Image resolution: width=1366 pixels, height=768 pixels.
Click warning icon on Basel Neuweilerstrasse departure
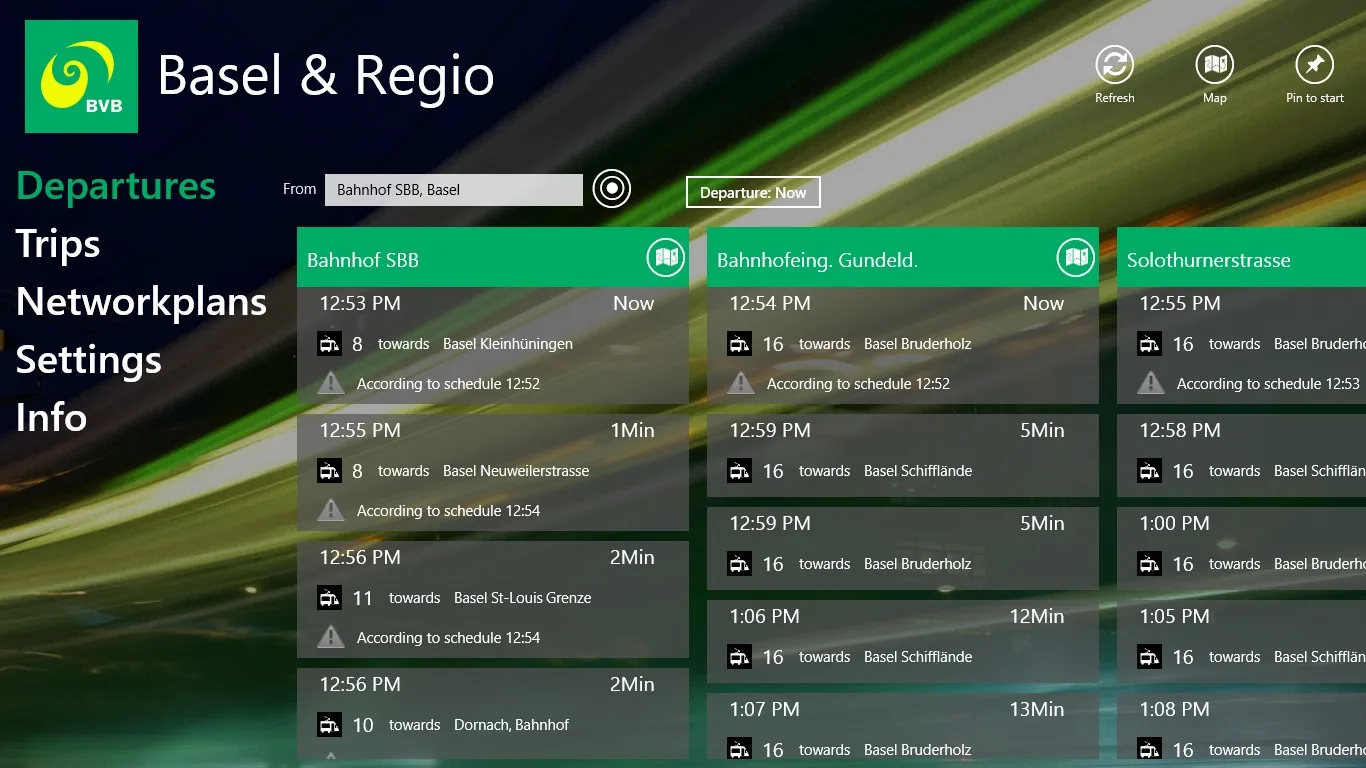tap(331, 510)
